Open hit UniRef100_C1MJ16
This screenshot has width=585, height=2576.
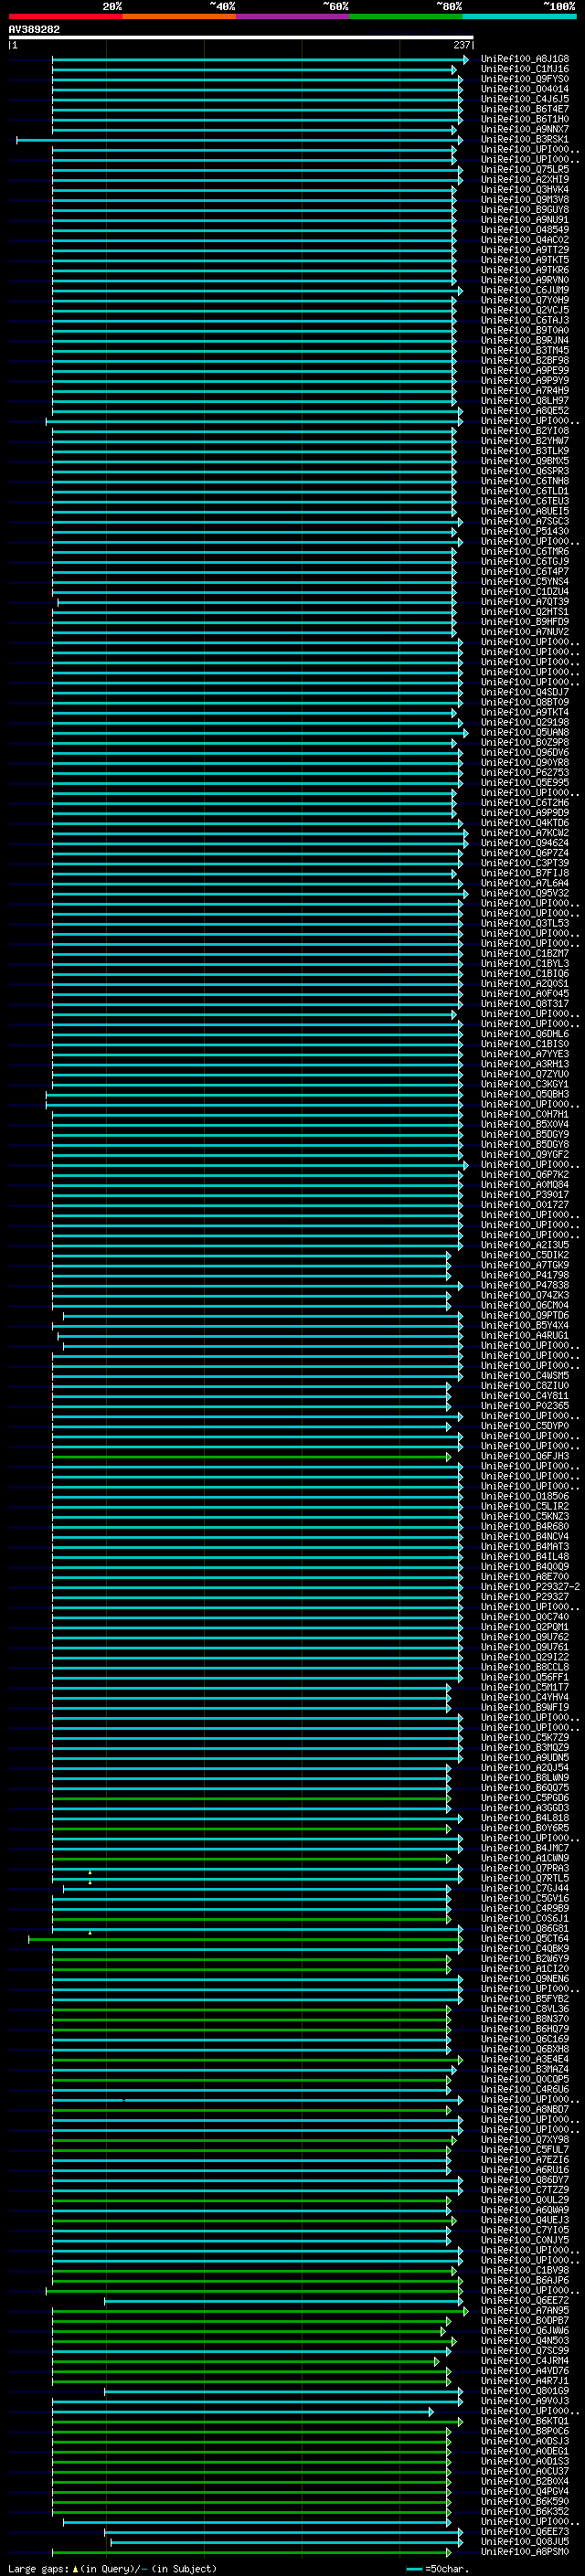coord(525,69)
